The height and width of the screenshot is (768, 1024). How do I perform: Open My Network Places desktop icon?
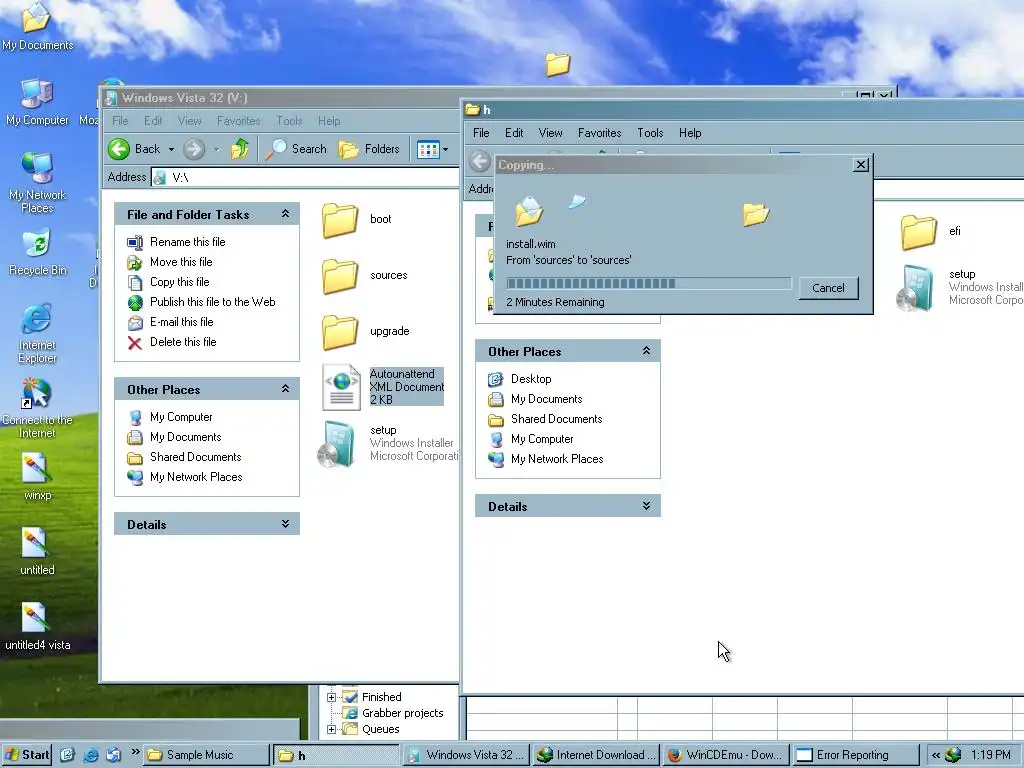37,182
